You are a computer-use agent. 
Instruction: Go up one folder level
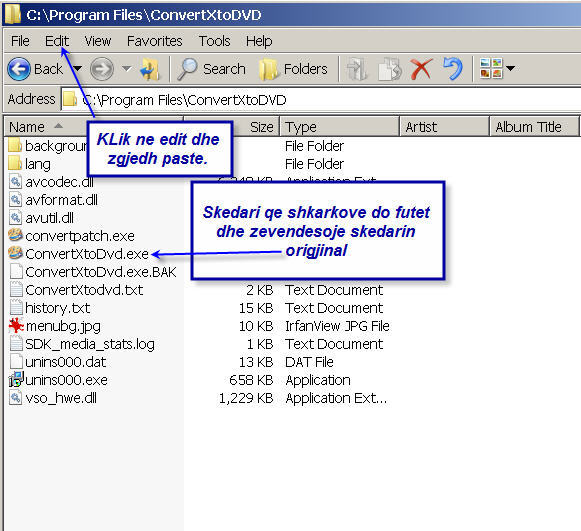(x=150, y=69)
